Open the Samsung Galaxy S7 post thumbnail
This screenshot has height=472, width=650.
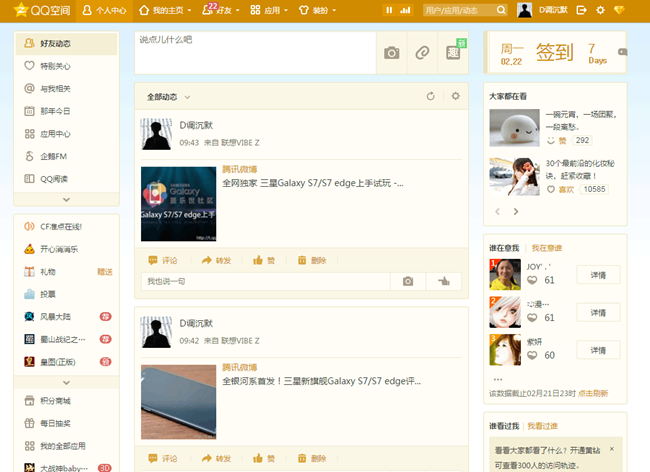pyautogui.click(x=179, y=204)
